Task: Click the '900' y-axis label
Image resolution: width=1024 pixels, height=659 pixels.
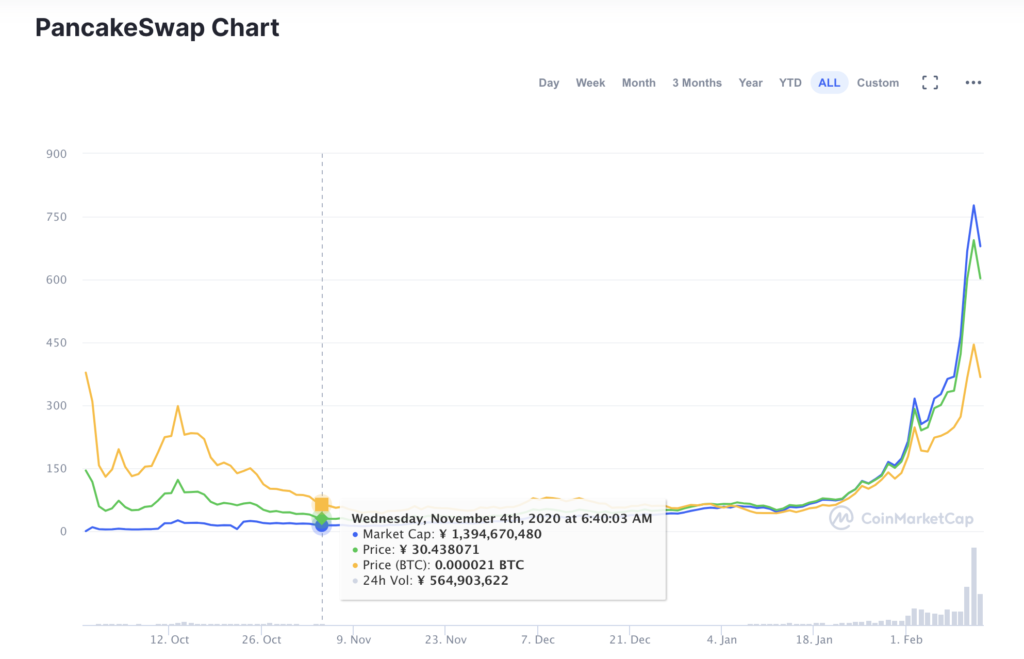Action: (56, 154)
